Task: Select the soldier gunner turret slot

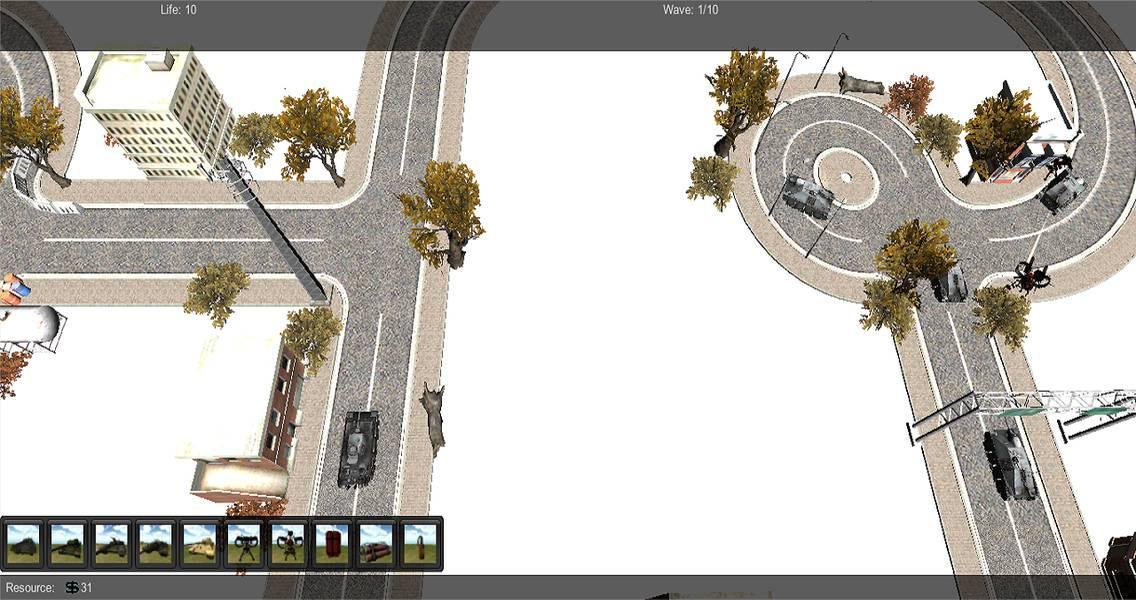Action: click(x=289, y=543)
